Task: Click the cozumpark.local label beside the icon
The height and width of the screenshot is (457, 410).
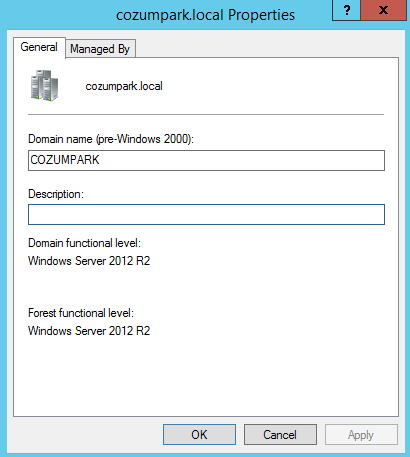Action: click(124, 86)
